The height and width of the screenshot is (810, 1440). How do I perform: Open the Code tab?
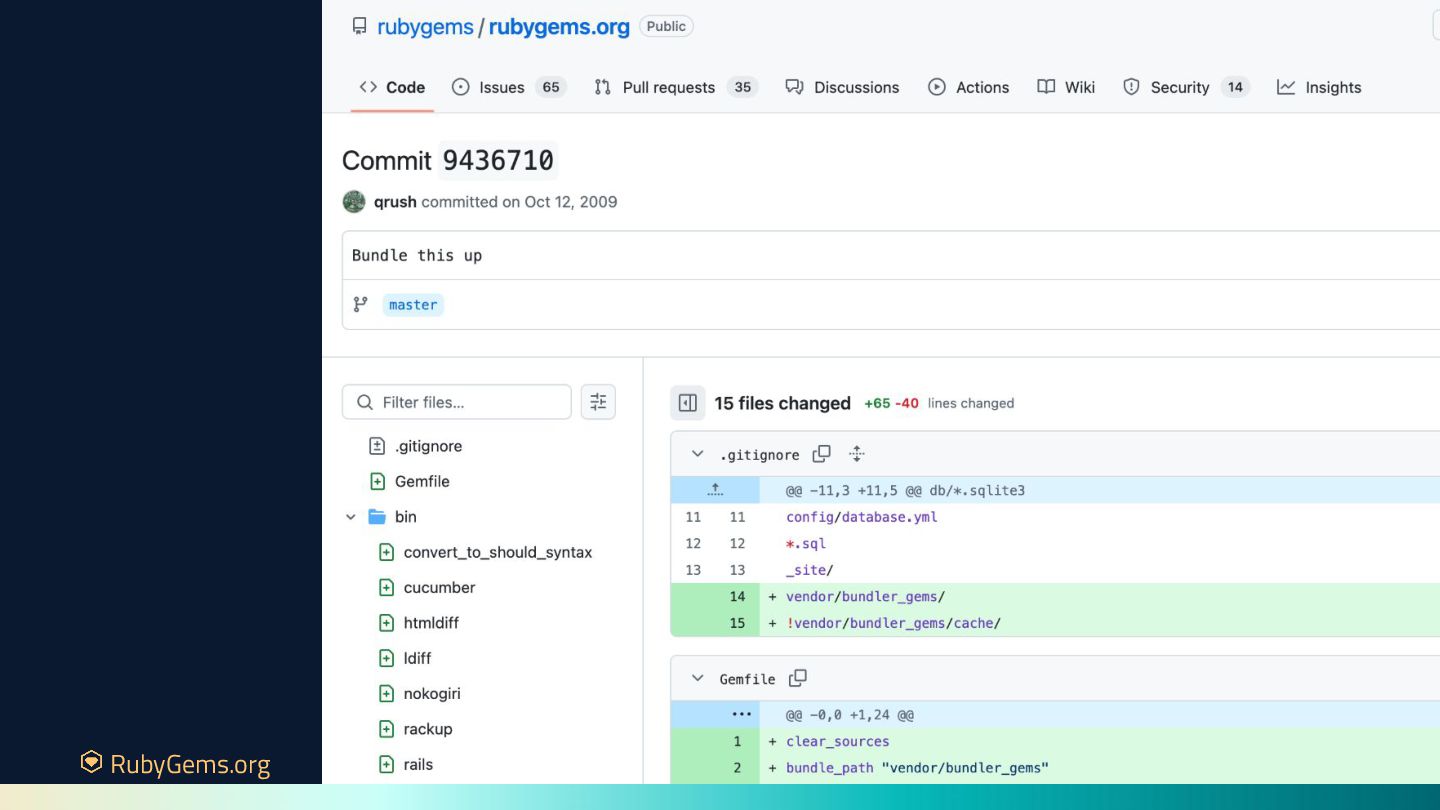coord(392,87)
